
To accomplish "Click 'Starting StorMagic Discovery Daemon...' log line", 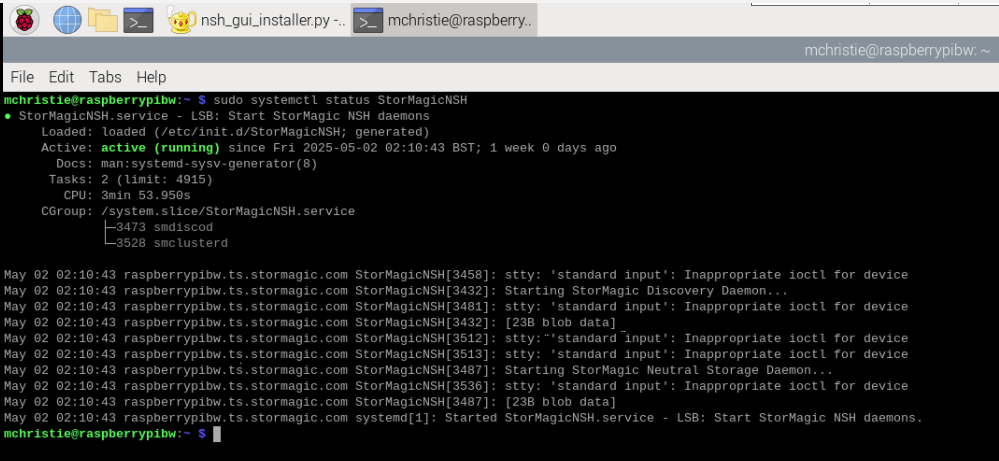I will coord(396,291).
